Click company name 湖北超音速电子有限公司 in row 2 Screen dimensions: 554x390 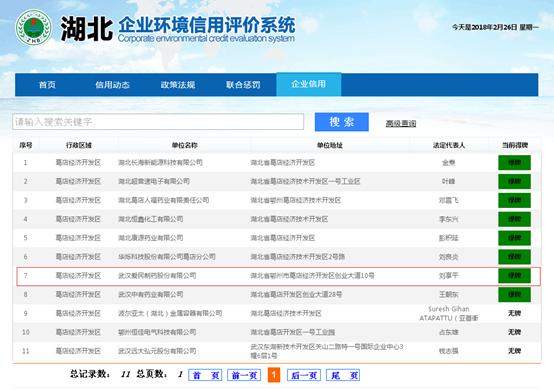point(154,182)
